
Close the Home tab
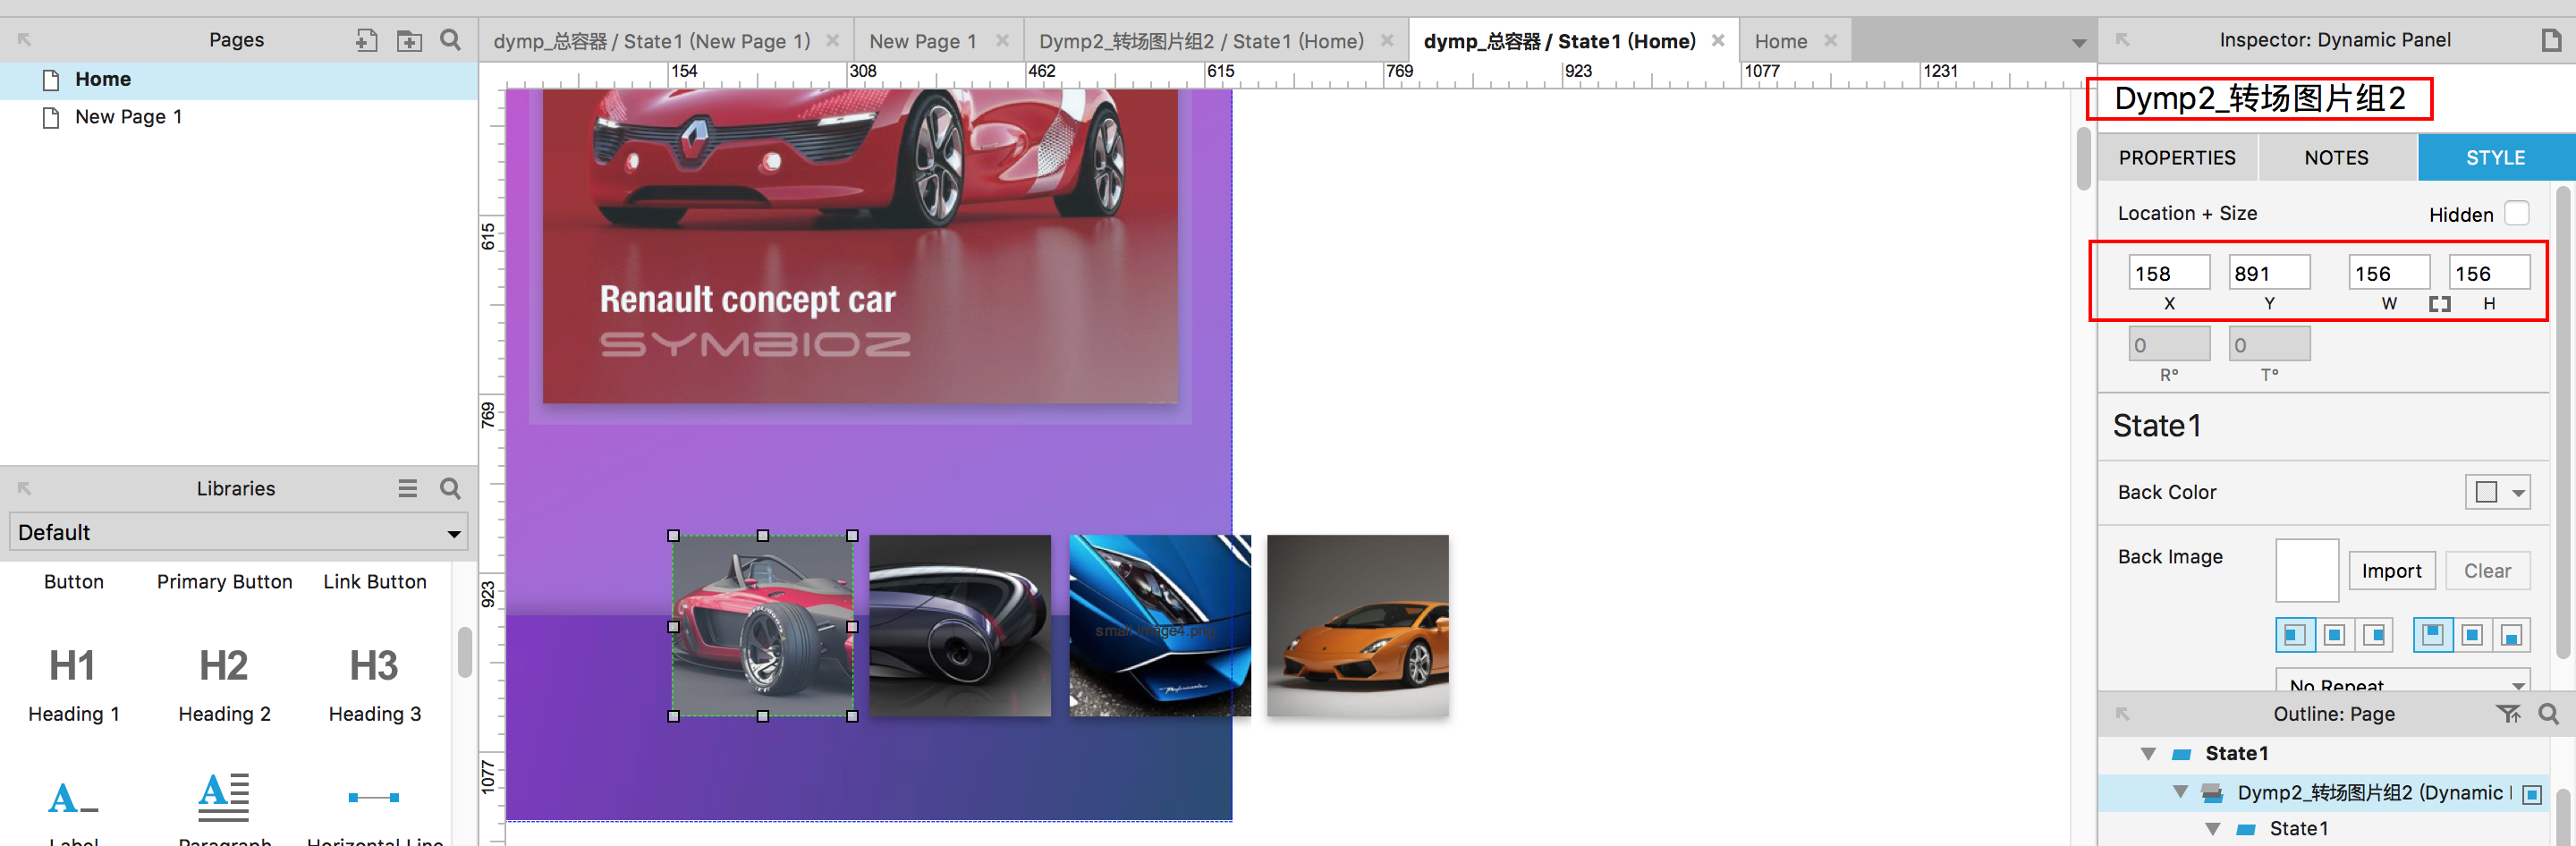1830,41
